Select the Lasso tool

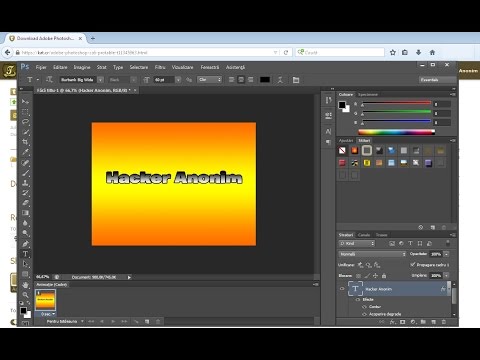[25, 122]
